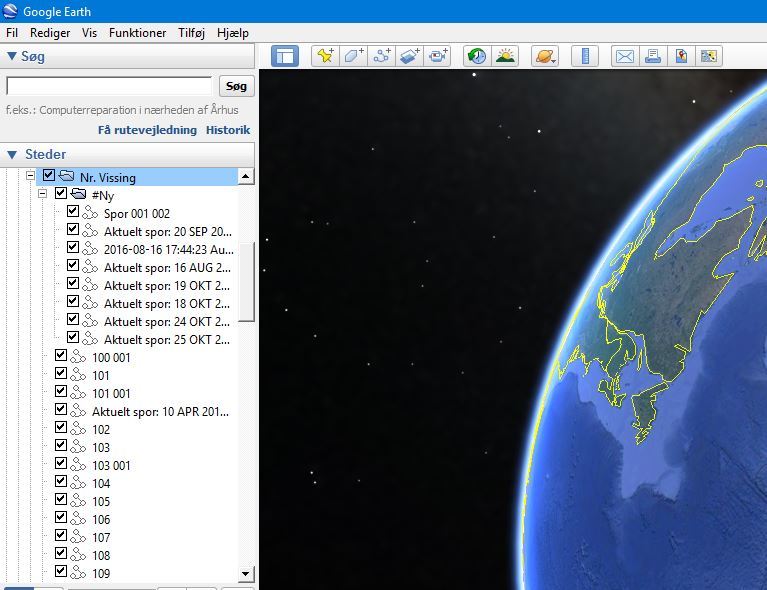This screenshot has width=767, height=590.
Task: Click path icon beside 2016-08-16 17:44:23 track
Action: coord(90,249)
